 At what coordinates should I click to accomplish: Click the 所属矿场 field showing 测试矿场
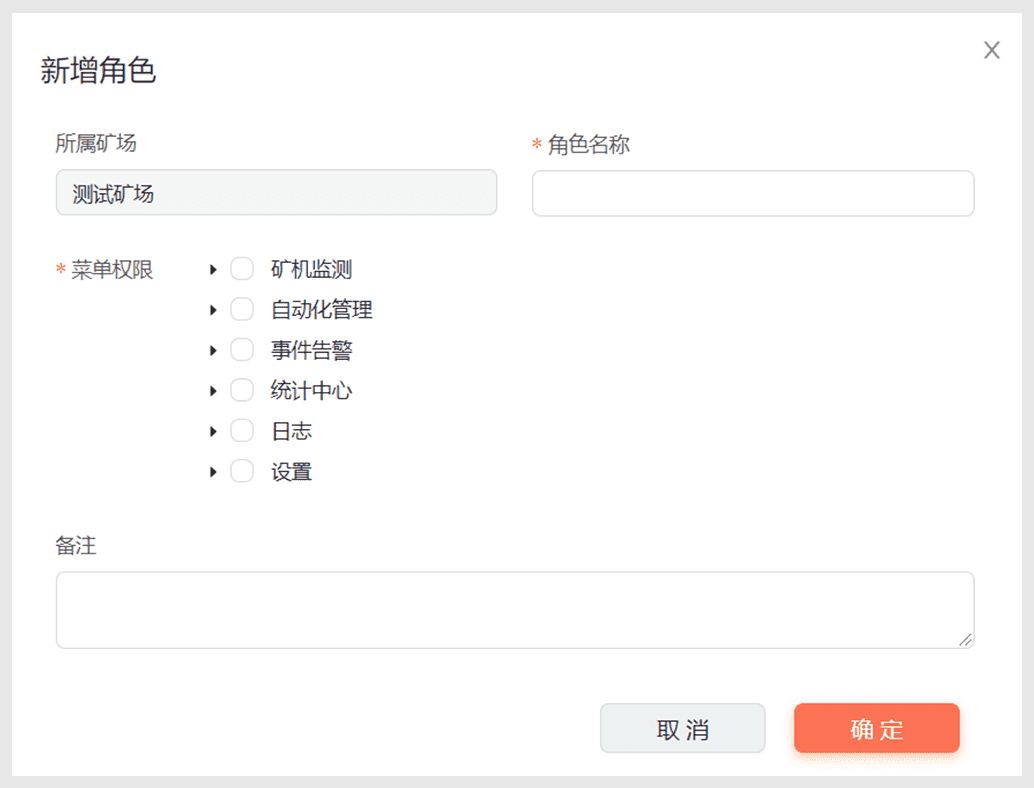[276, 193]
